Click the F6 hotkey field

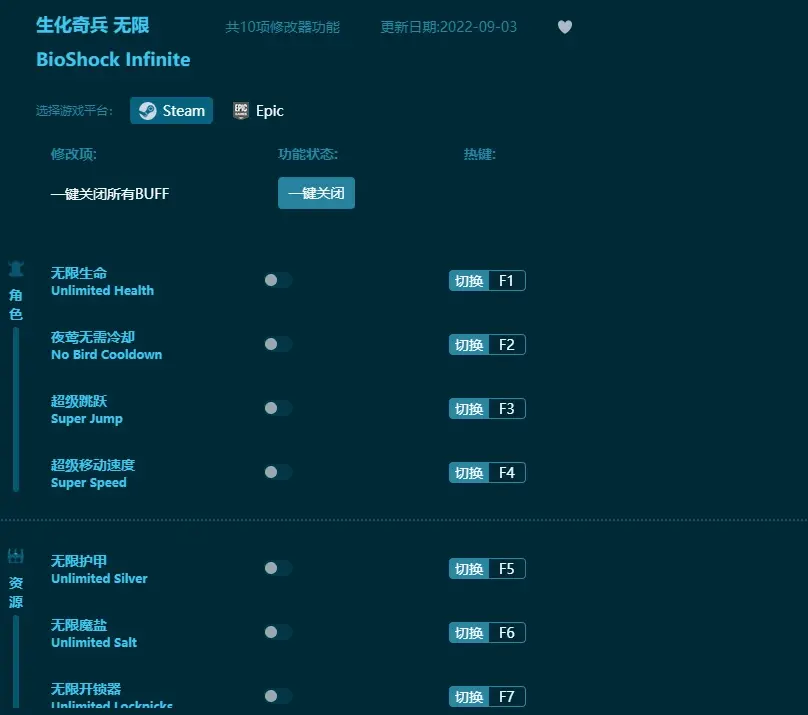click(507, 633)
